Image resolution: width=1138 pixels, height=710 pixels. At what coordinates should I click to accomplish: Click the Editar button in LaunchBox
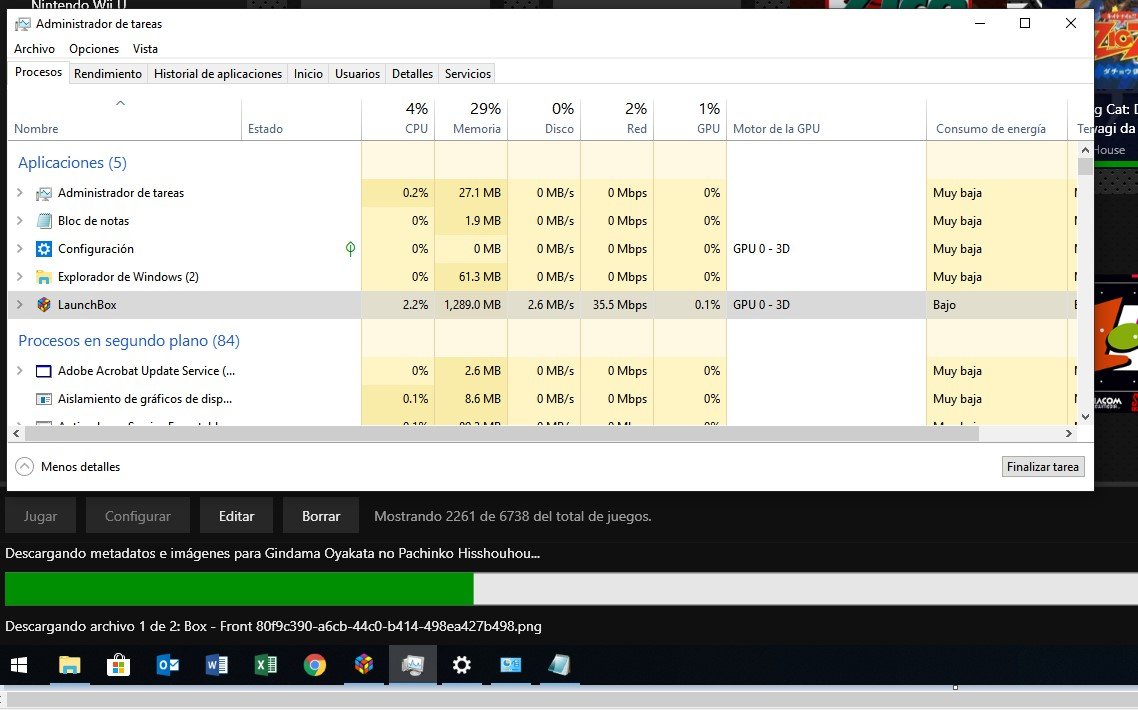tap(237, 516)
